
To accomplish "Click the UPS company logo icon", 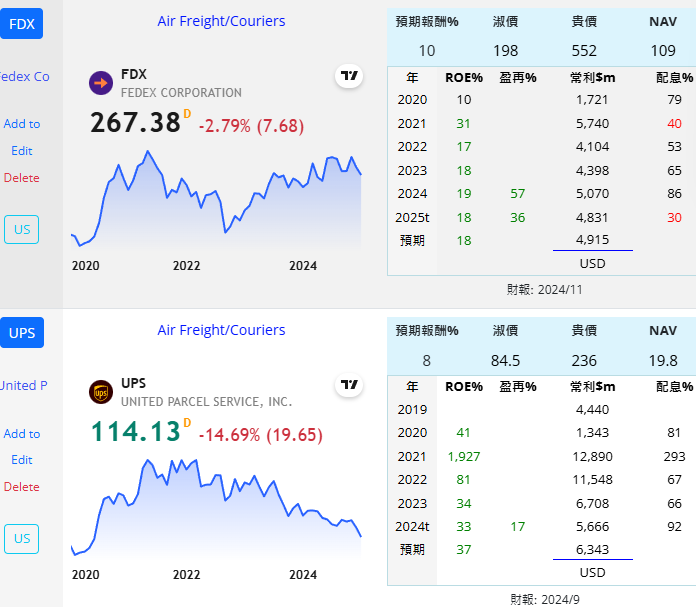I will 101,392.
